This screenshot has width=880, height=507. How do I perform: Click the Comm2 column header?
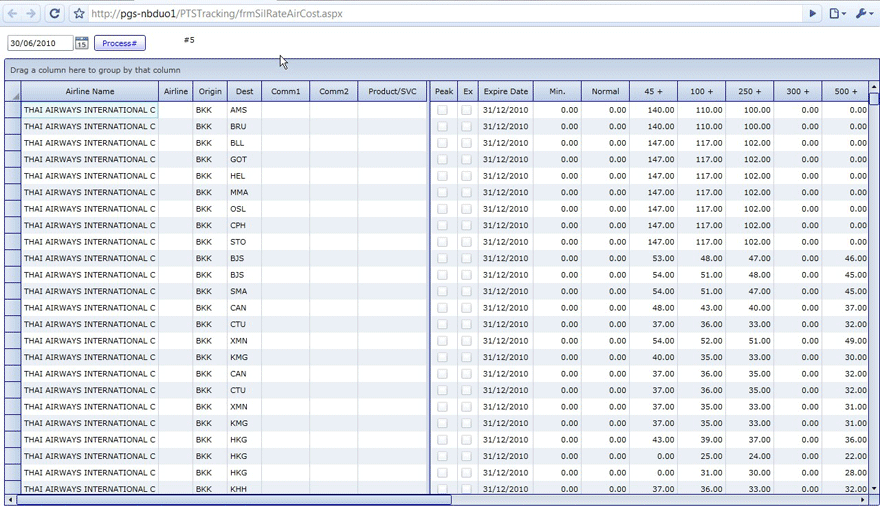coord(333,91)
